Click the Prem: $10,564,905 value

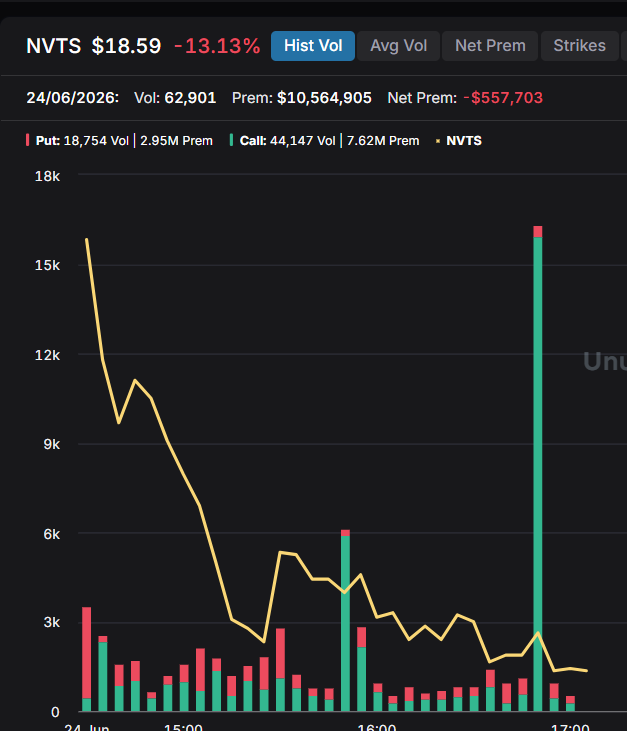coord(302,98)
